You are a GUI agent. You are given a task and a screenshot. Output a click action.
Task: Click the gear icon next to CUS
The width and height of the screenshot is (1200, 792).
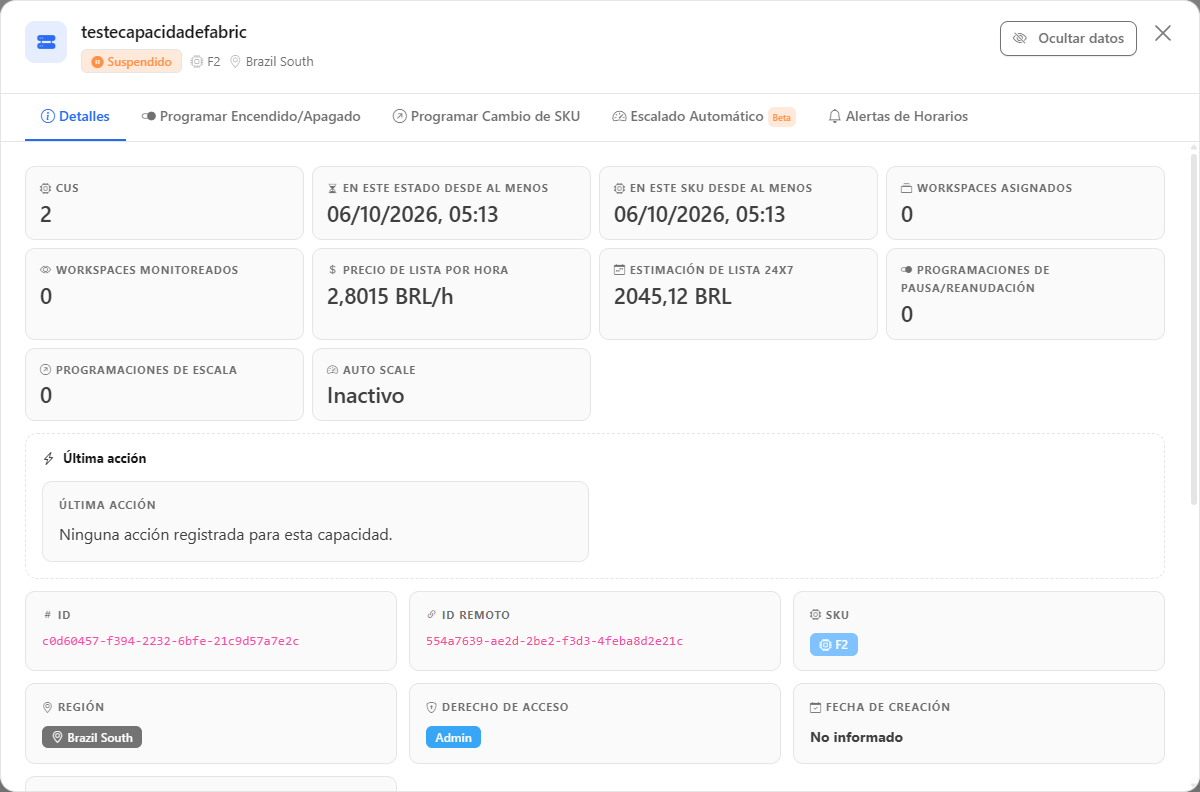[x=45, y=188]
